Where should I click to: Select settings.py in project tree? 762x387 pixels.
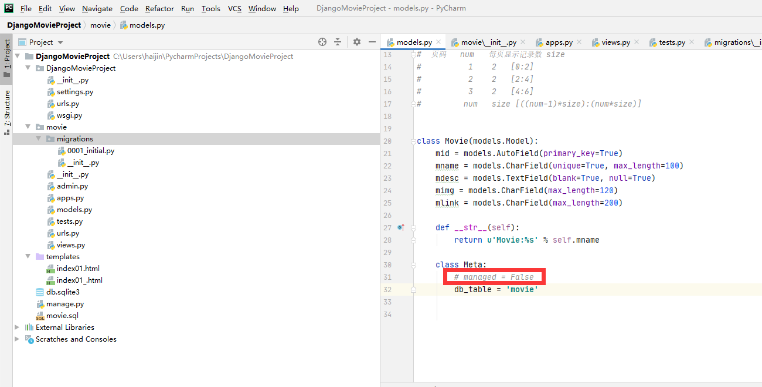70,92
